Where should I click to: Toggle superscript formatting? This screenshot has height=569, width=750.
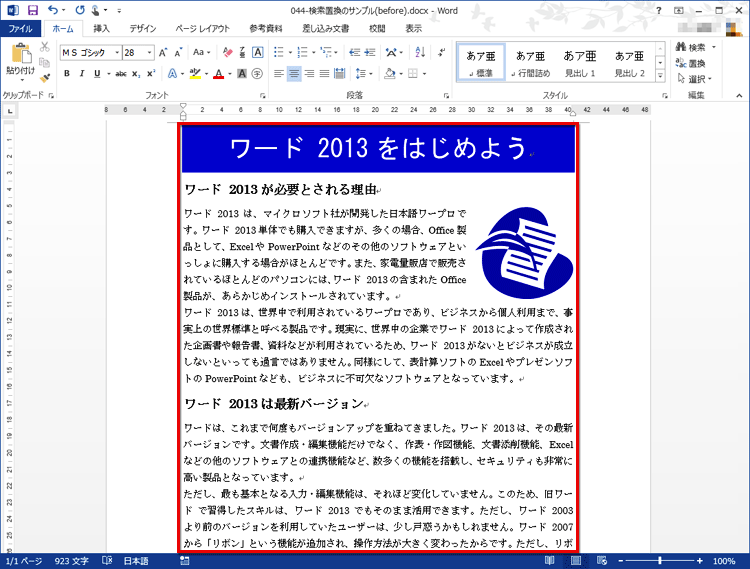[151, 74]
